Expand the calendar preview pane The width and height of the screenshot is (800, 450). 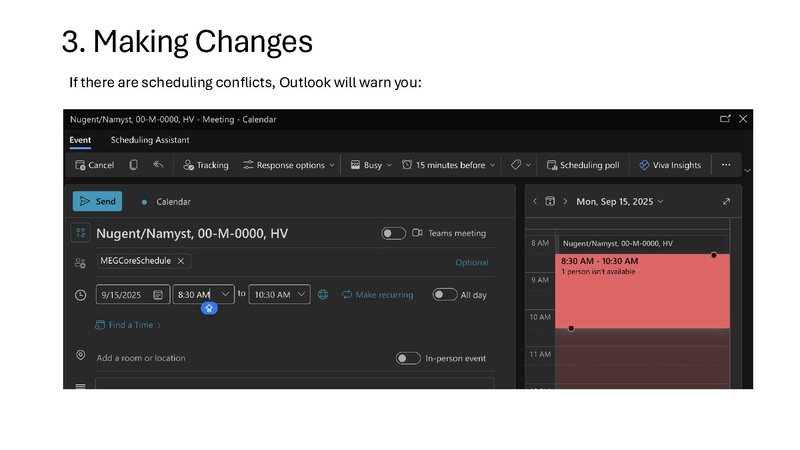(726, 201)
